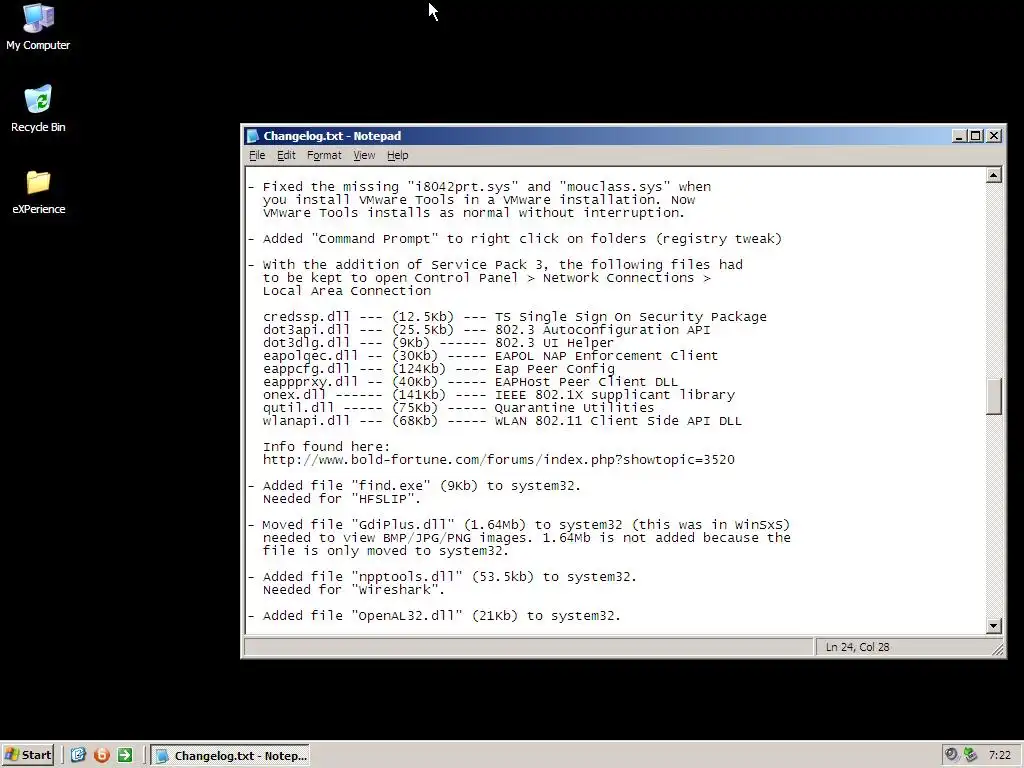Open the View menu
The height and width of the screenshot is (768, 1024).
tap(364, 155)
